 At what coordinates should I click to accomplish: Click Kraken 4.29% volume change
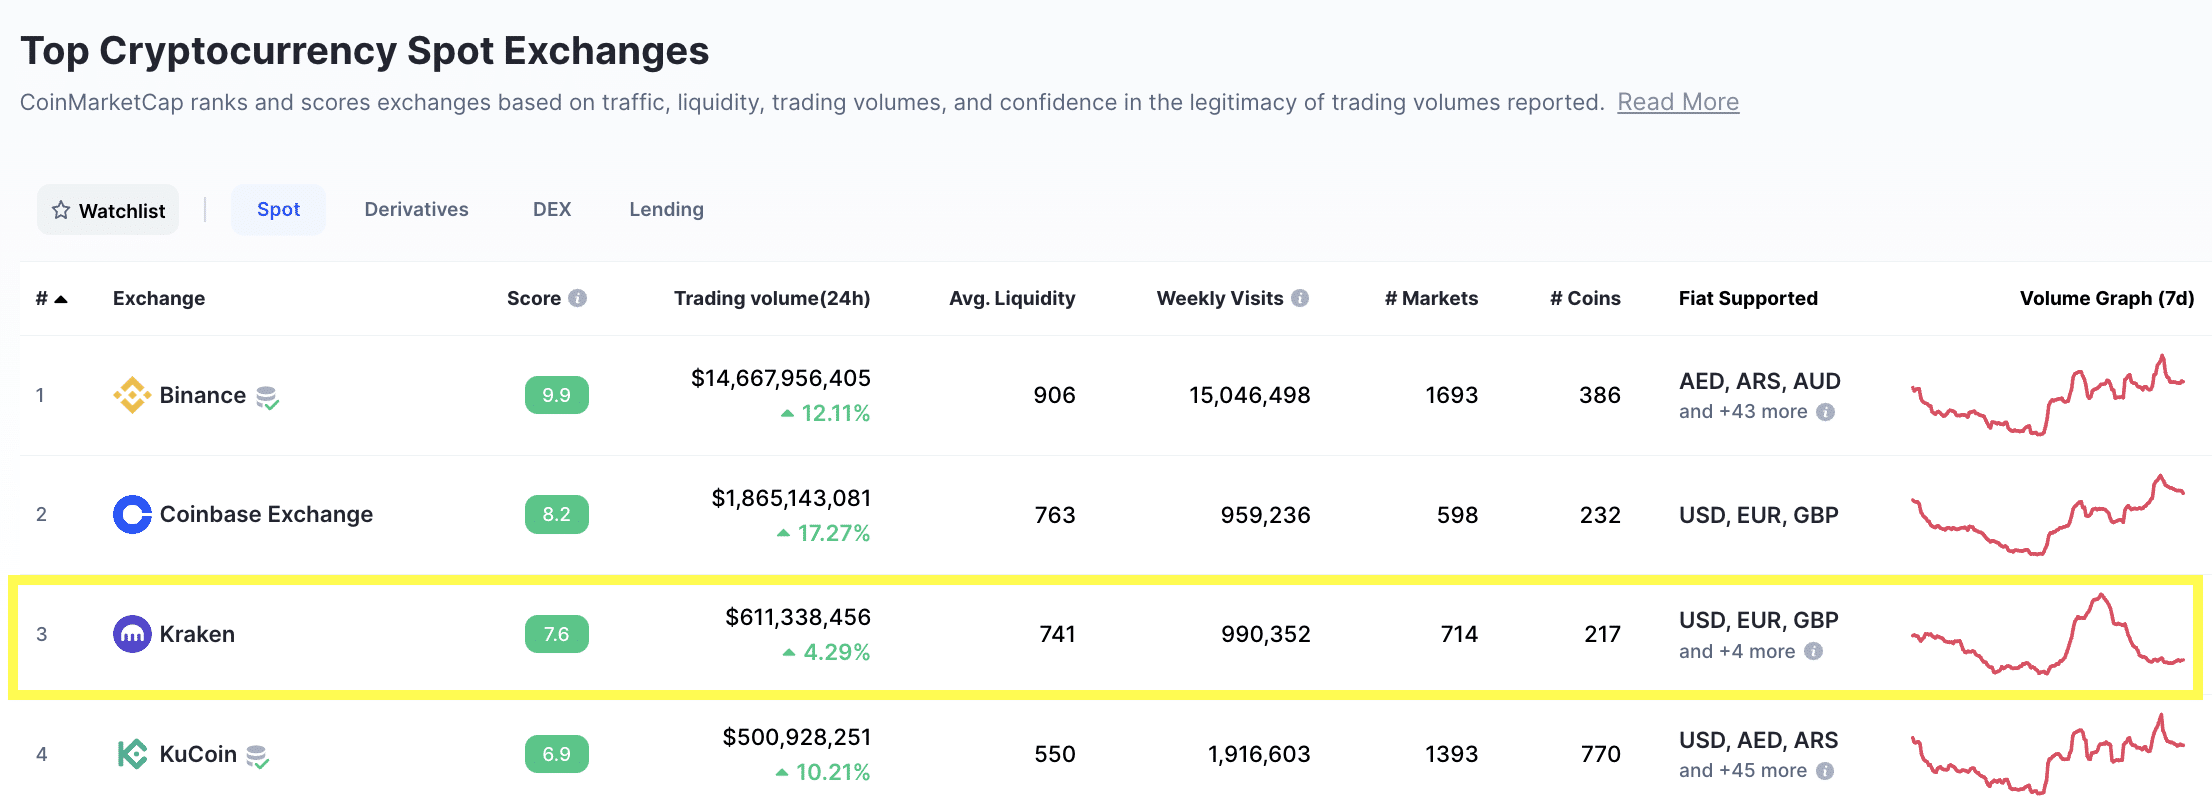tap(826, 652)
